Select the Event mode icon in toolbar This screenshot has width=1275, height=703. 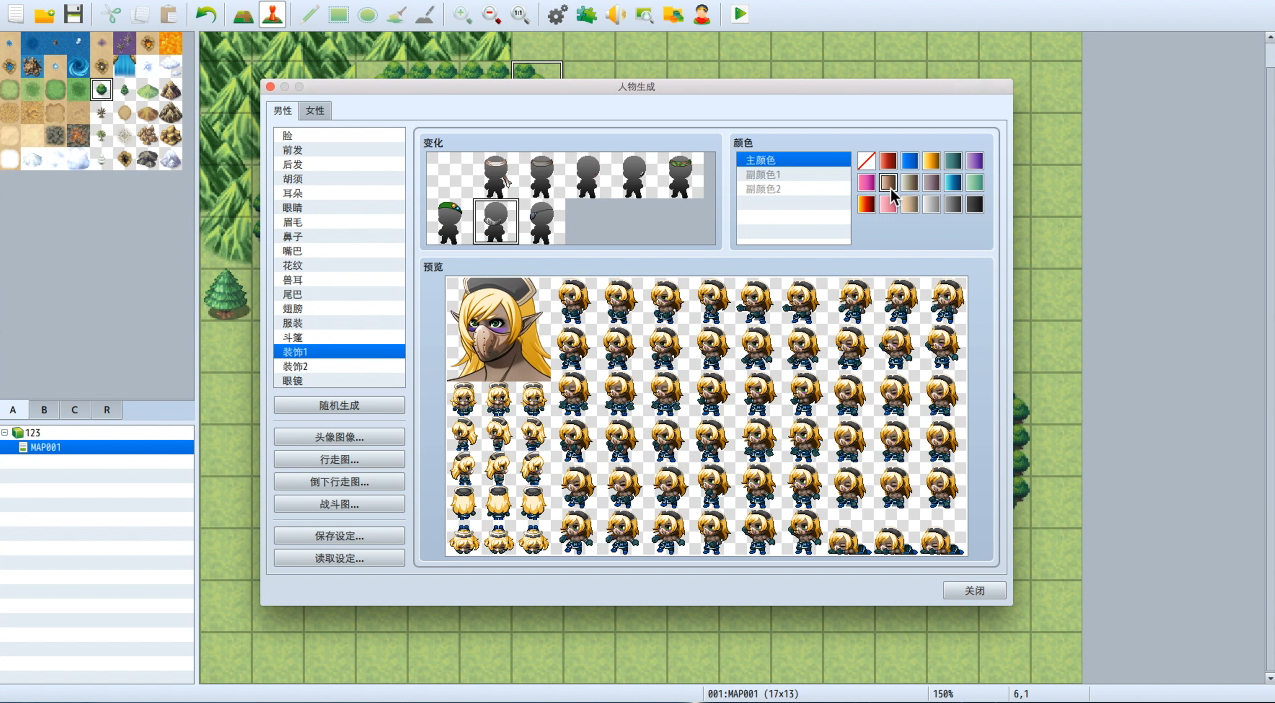pos(272,14)
